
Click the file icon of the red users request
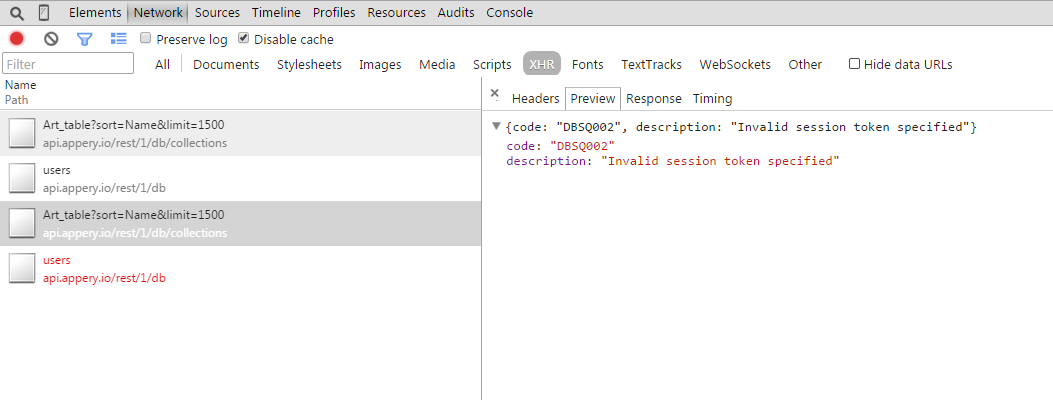tap(22, 268)
